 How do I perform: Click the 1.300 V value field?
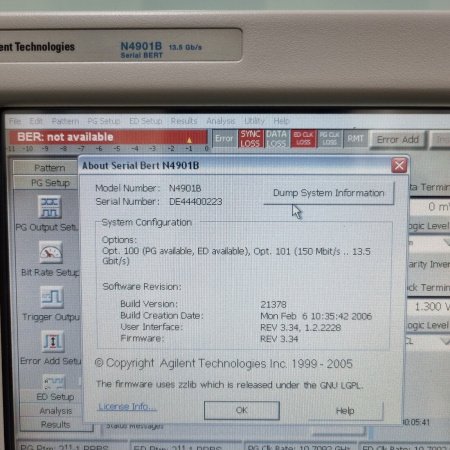(x=429, y=306)
